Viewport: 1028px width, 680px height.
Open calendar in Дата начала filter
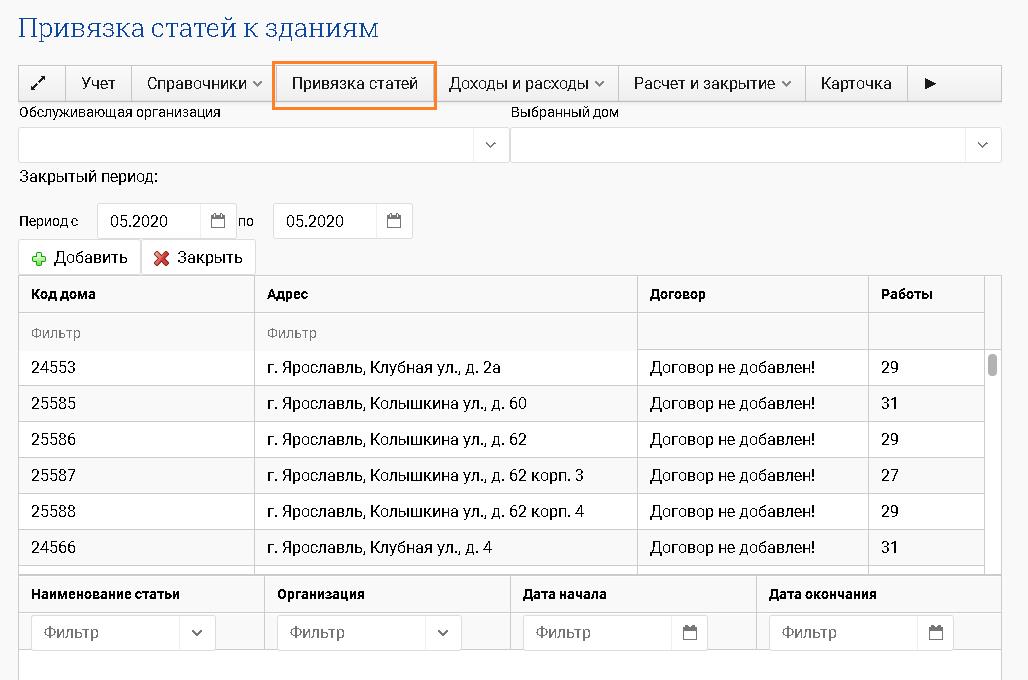(x=689, y=633)
